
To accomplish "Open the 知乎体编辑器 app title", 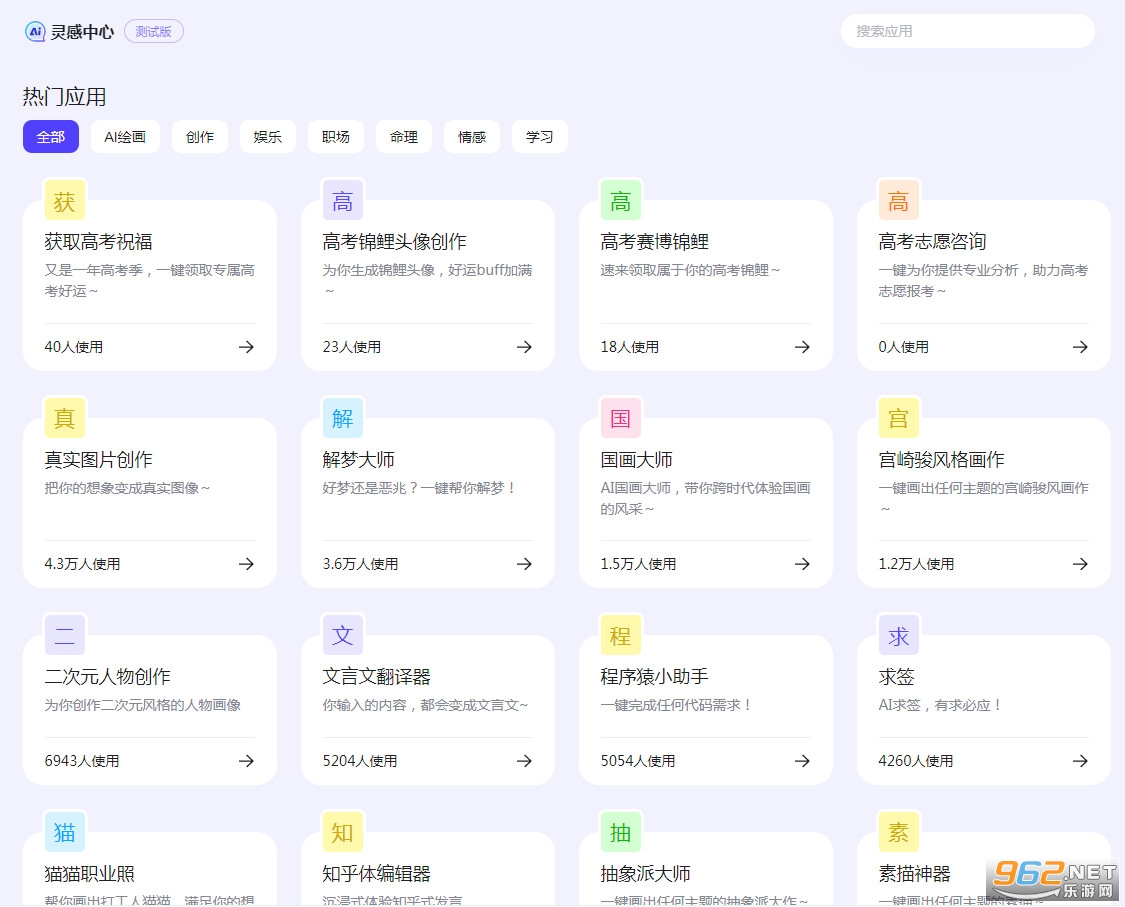I will (x=377, y=873).
